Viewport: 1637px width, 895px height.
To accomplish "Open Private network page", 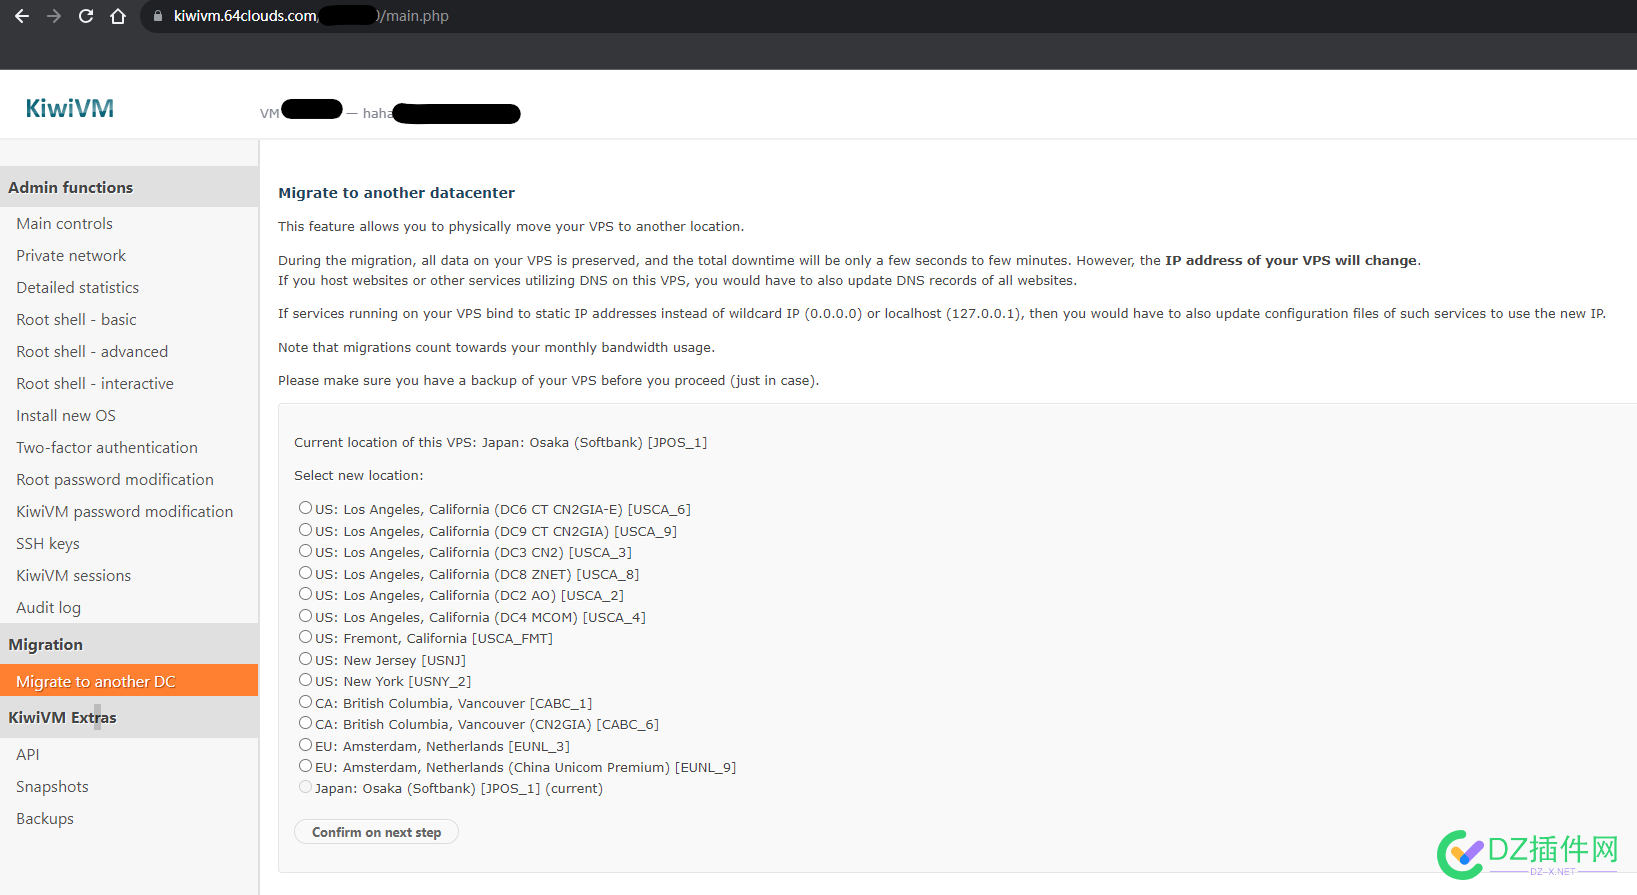I will point(71,256).
